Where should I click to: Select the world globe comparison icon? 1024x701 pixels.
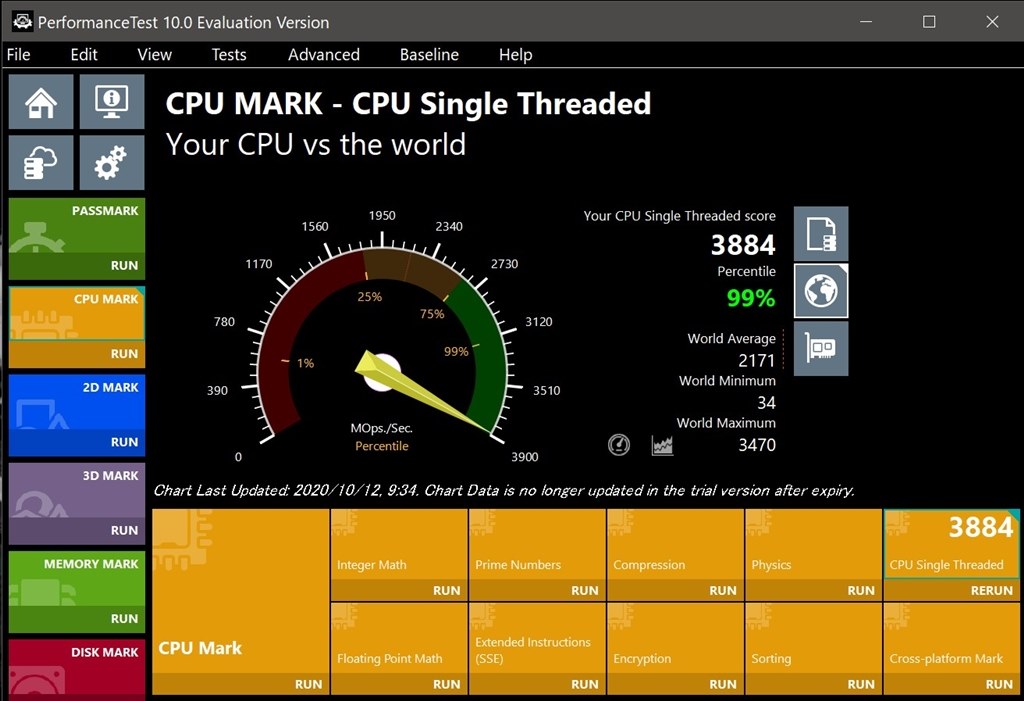[x=821, y=291]
